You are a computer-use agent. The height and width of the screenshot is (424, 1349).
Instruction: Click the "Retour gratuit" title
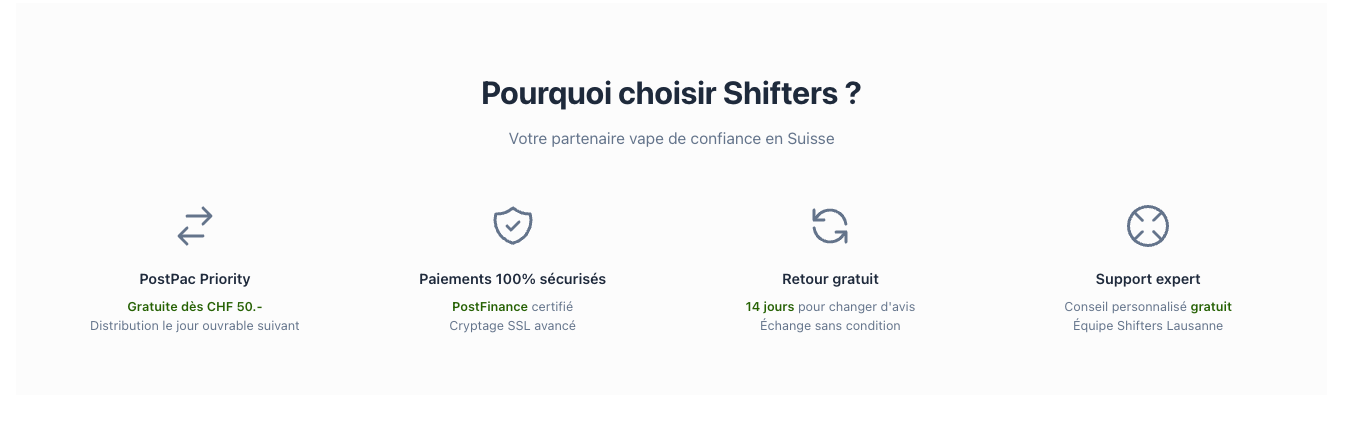(x=830, y=279)
